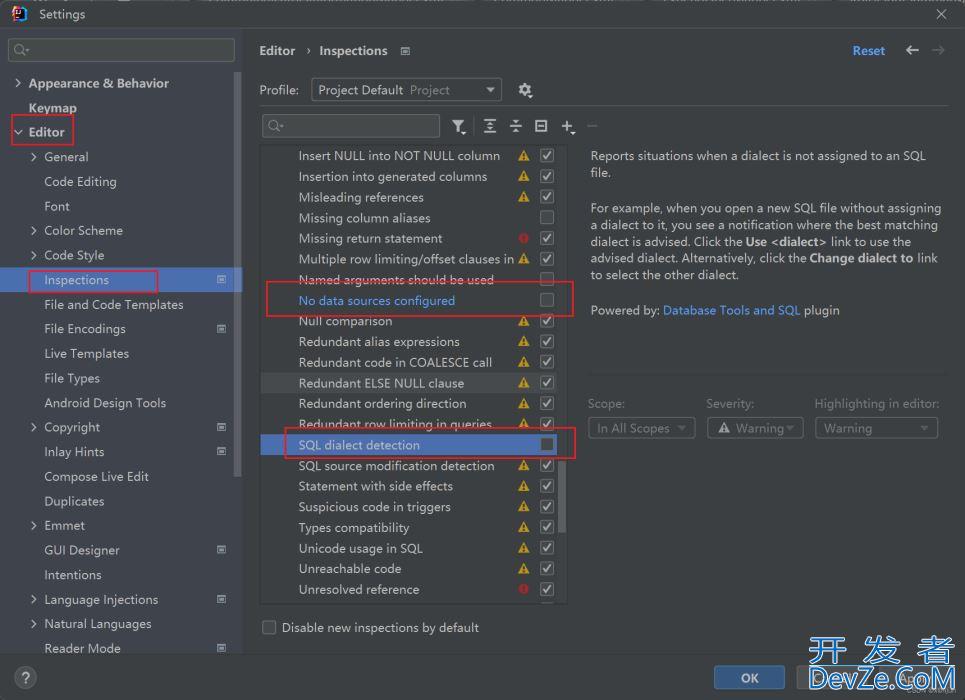
Task: Click the Reset link
Action: tap(868, 50)
